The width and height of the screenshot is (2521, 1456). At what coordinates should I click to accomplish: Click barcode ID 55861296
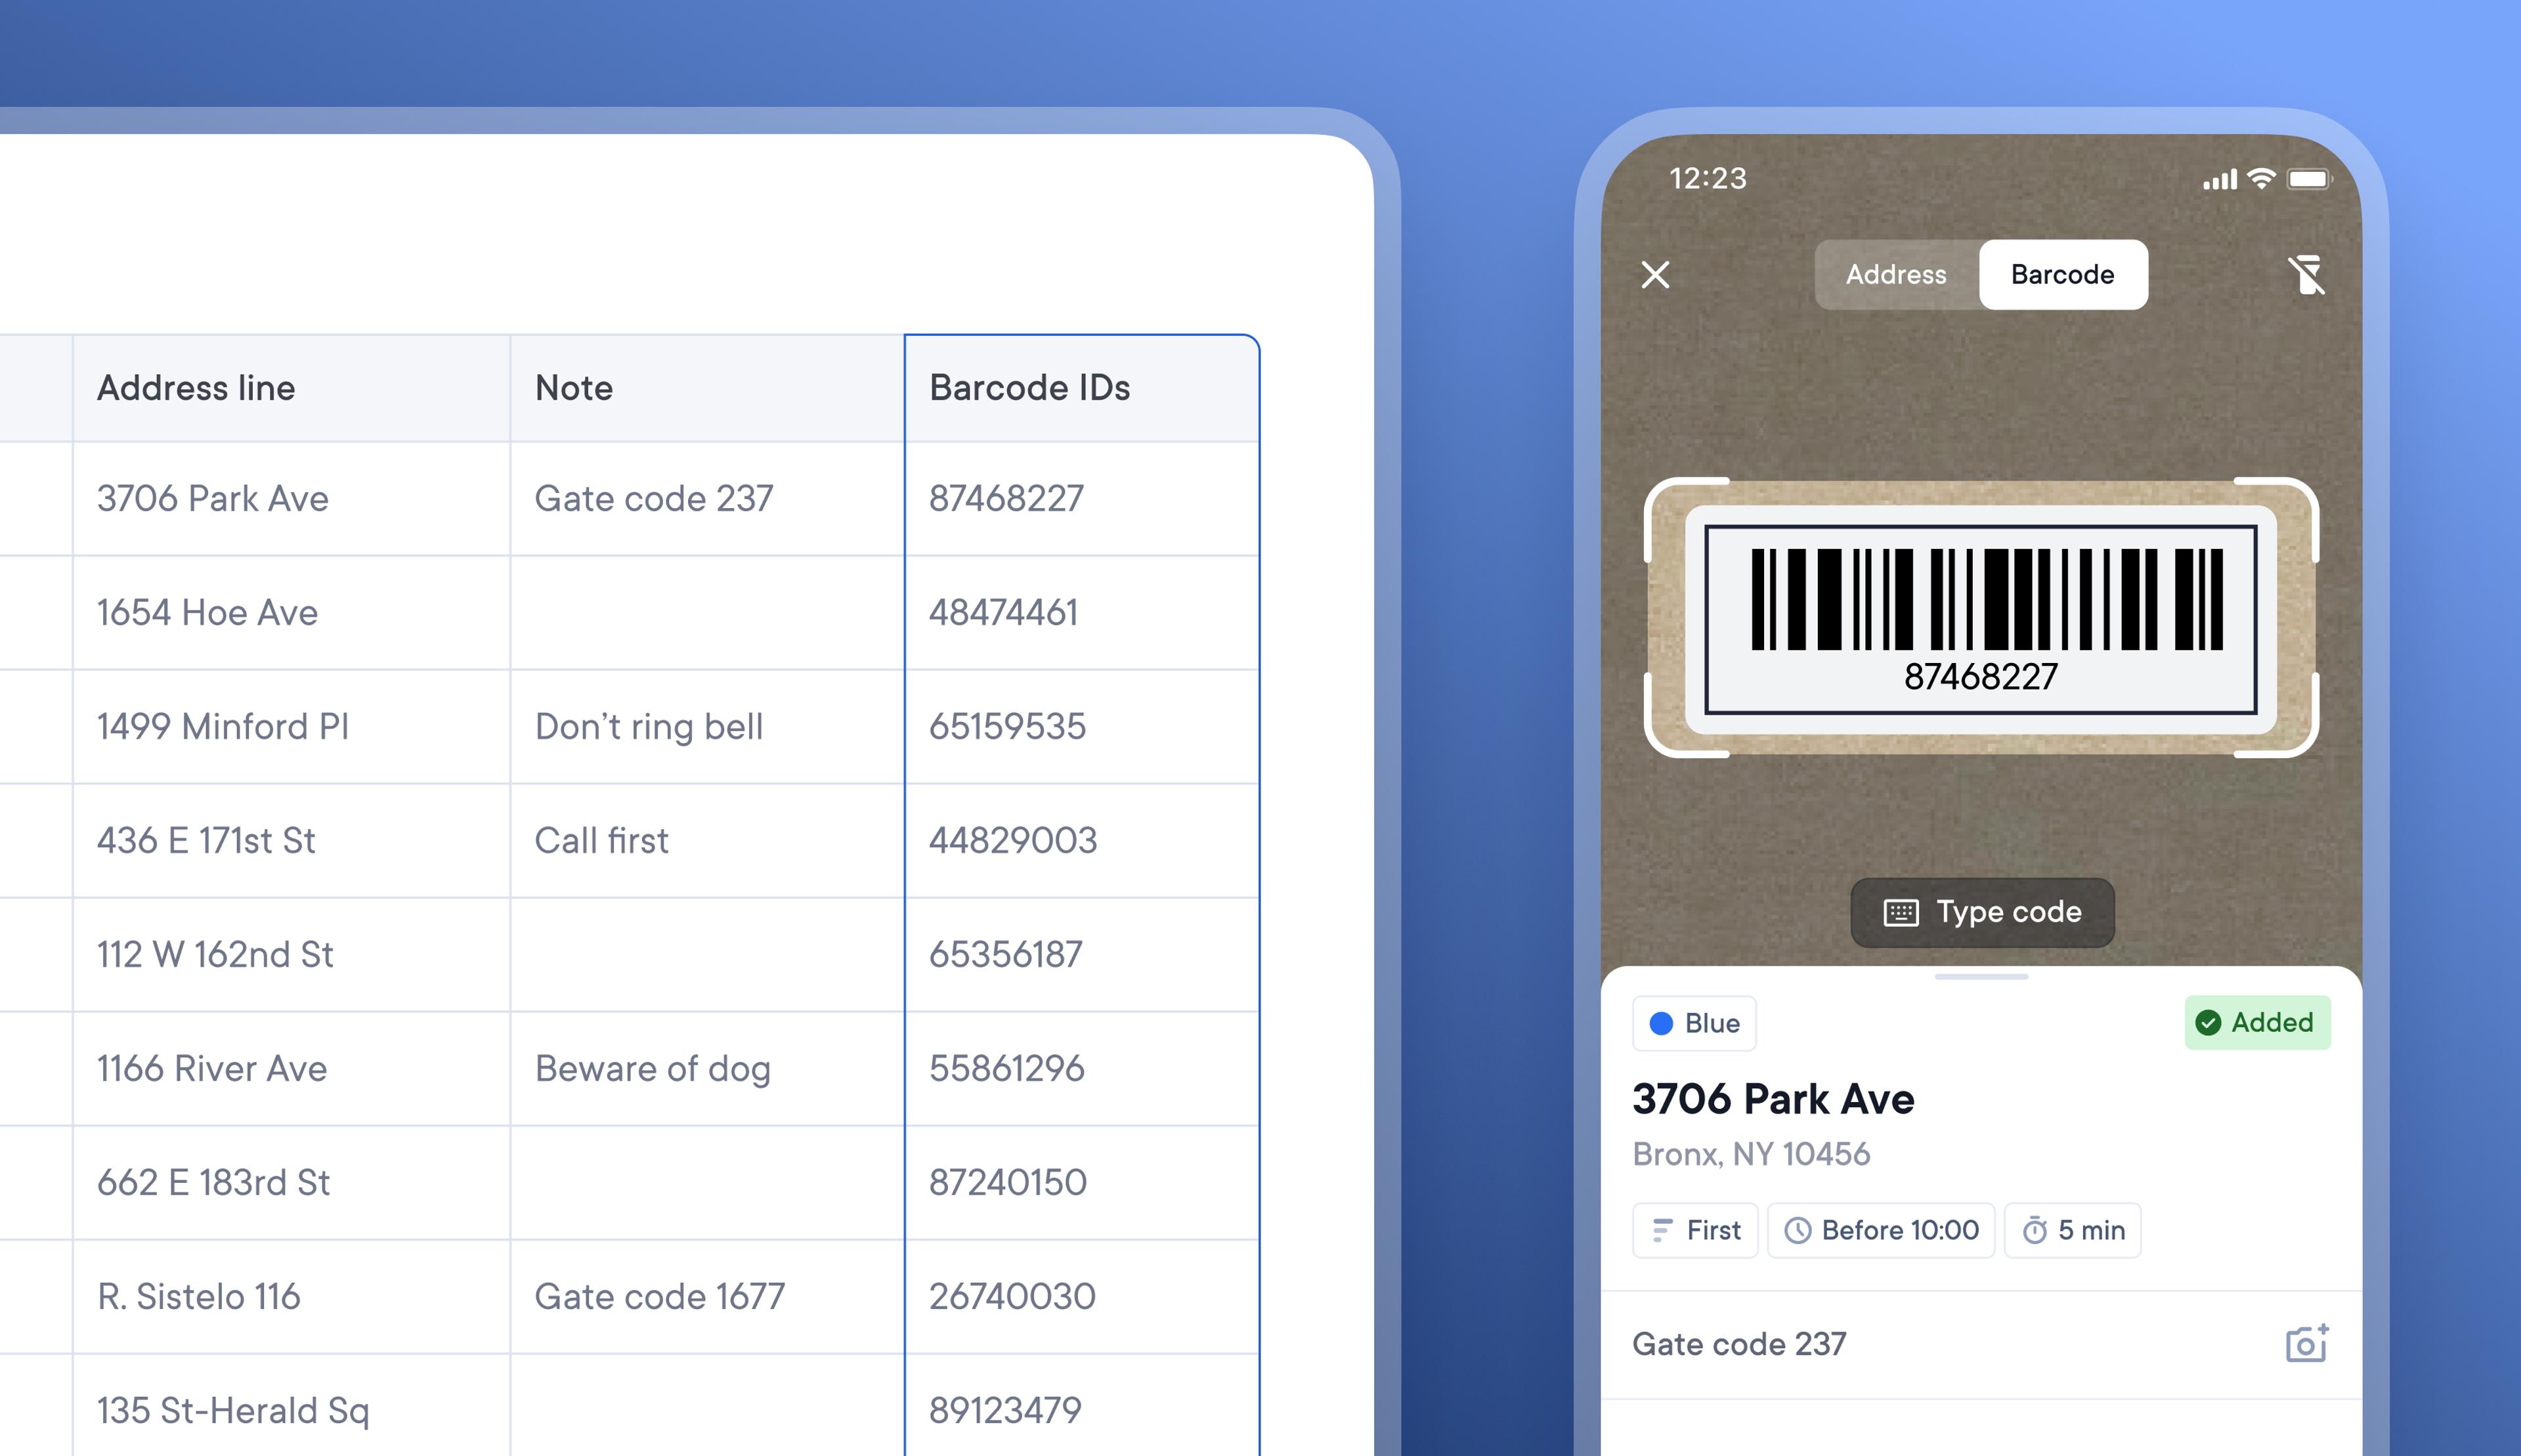pos(1082,1068)
